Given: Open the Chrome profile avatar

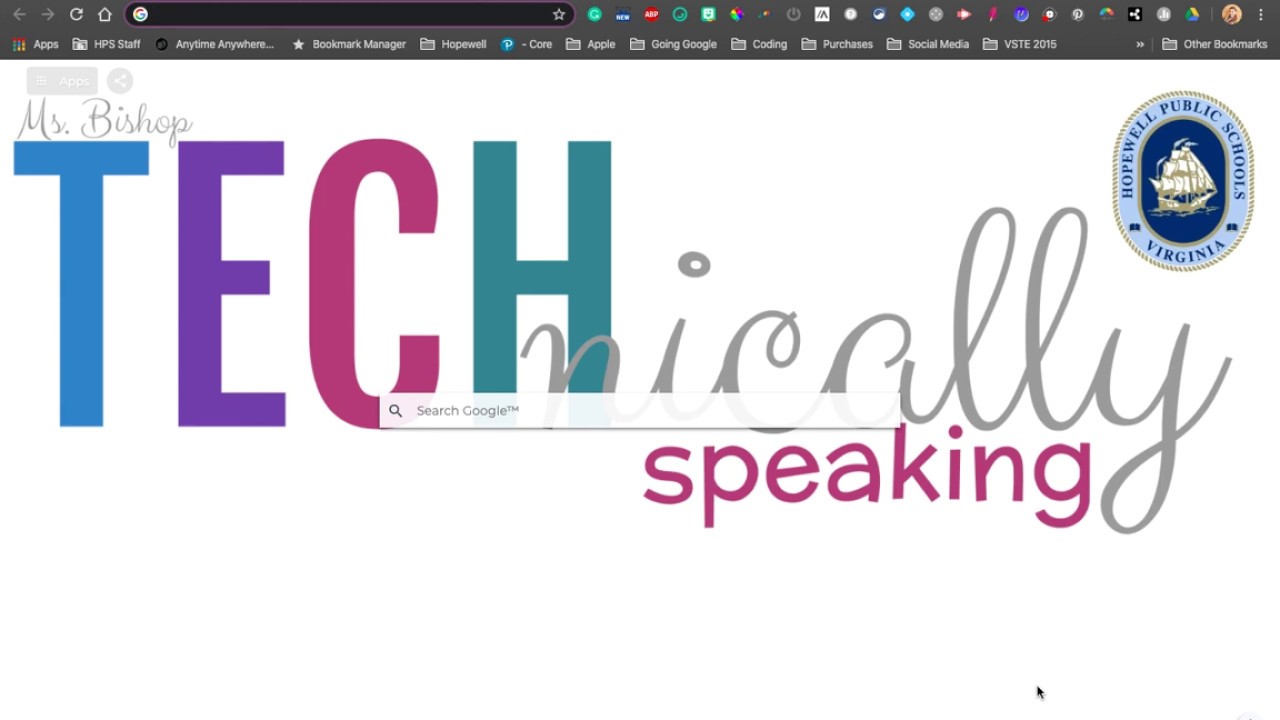Looking at the screenshot, I should pos(1232,14).
